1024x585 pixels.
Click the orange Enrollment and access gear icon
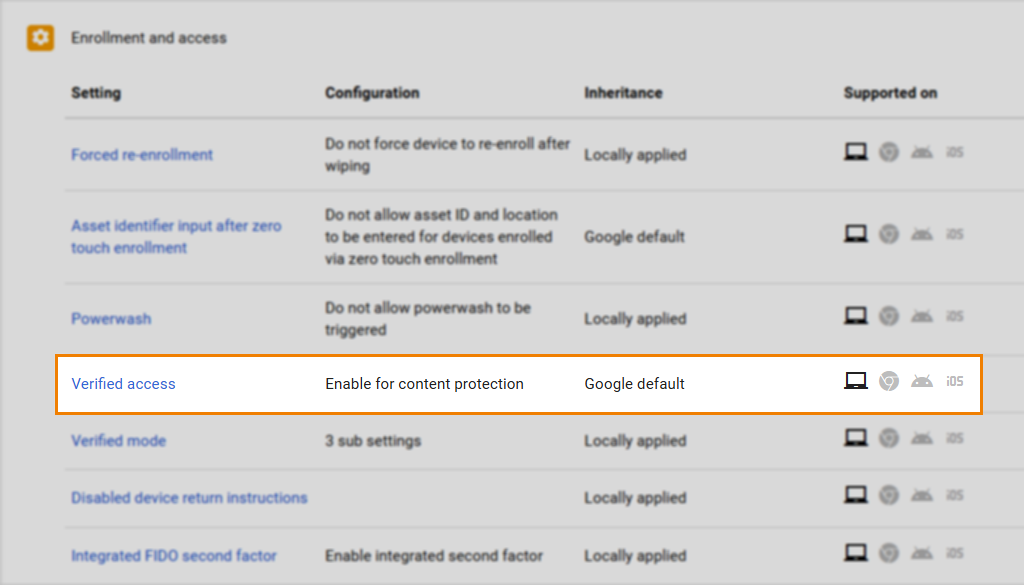coord(40,38)
